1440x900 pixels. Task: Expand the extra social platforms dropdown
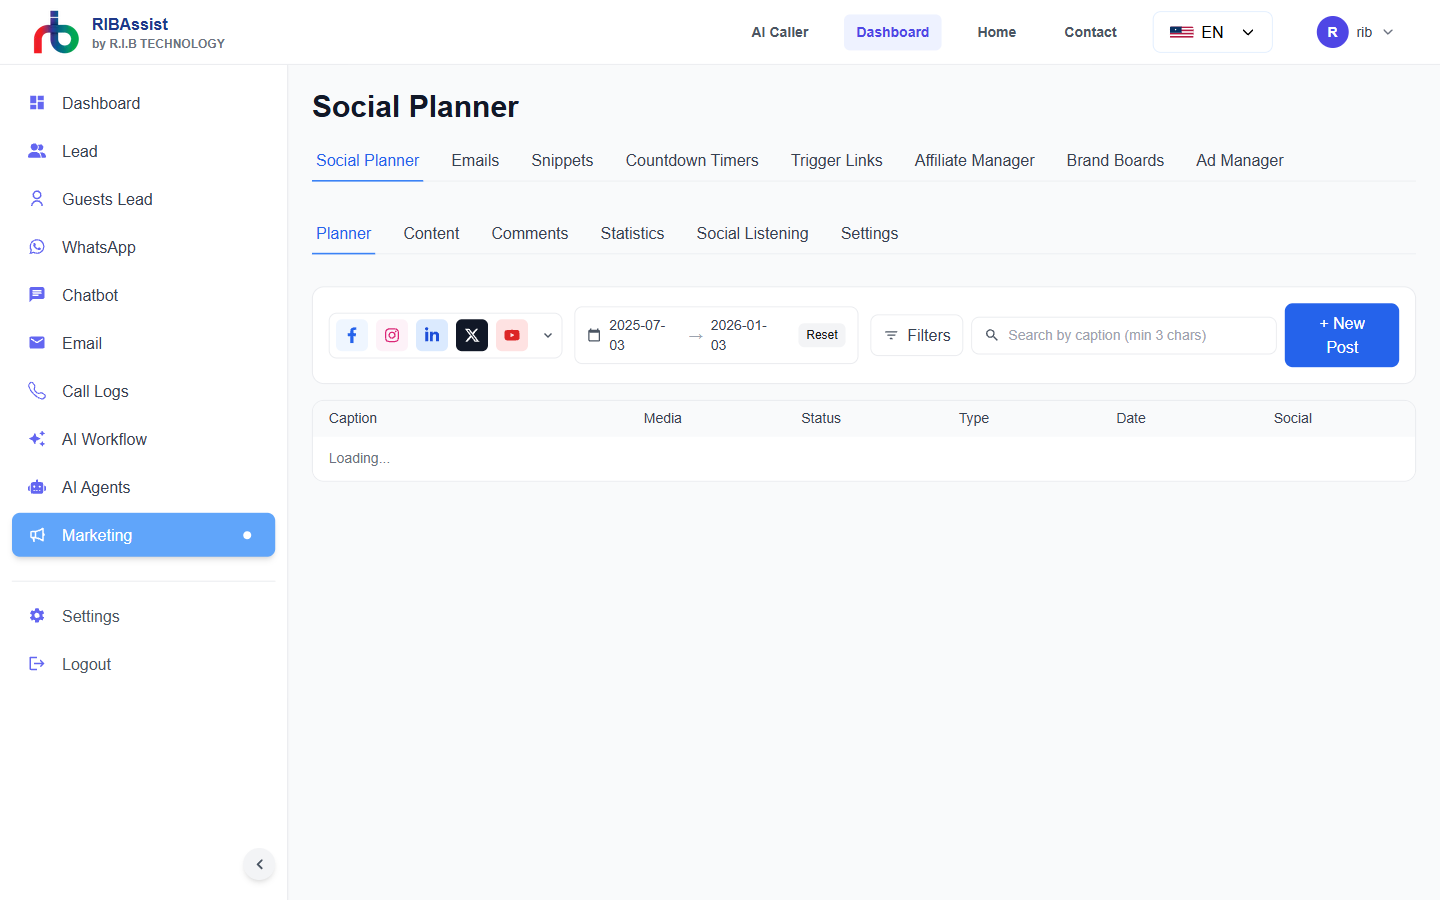pos(547,335)
